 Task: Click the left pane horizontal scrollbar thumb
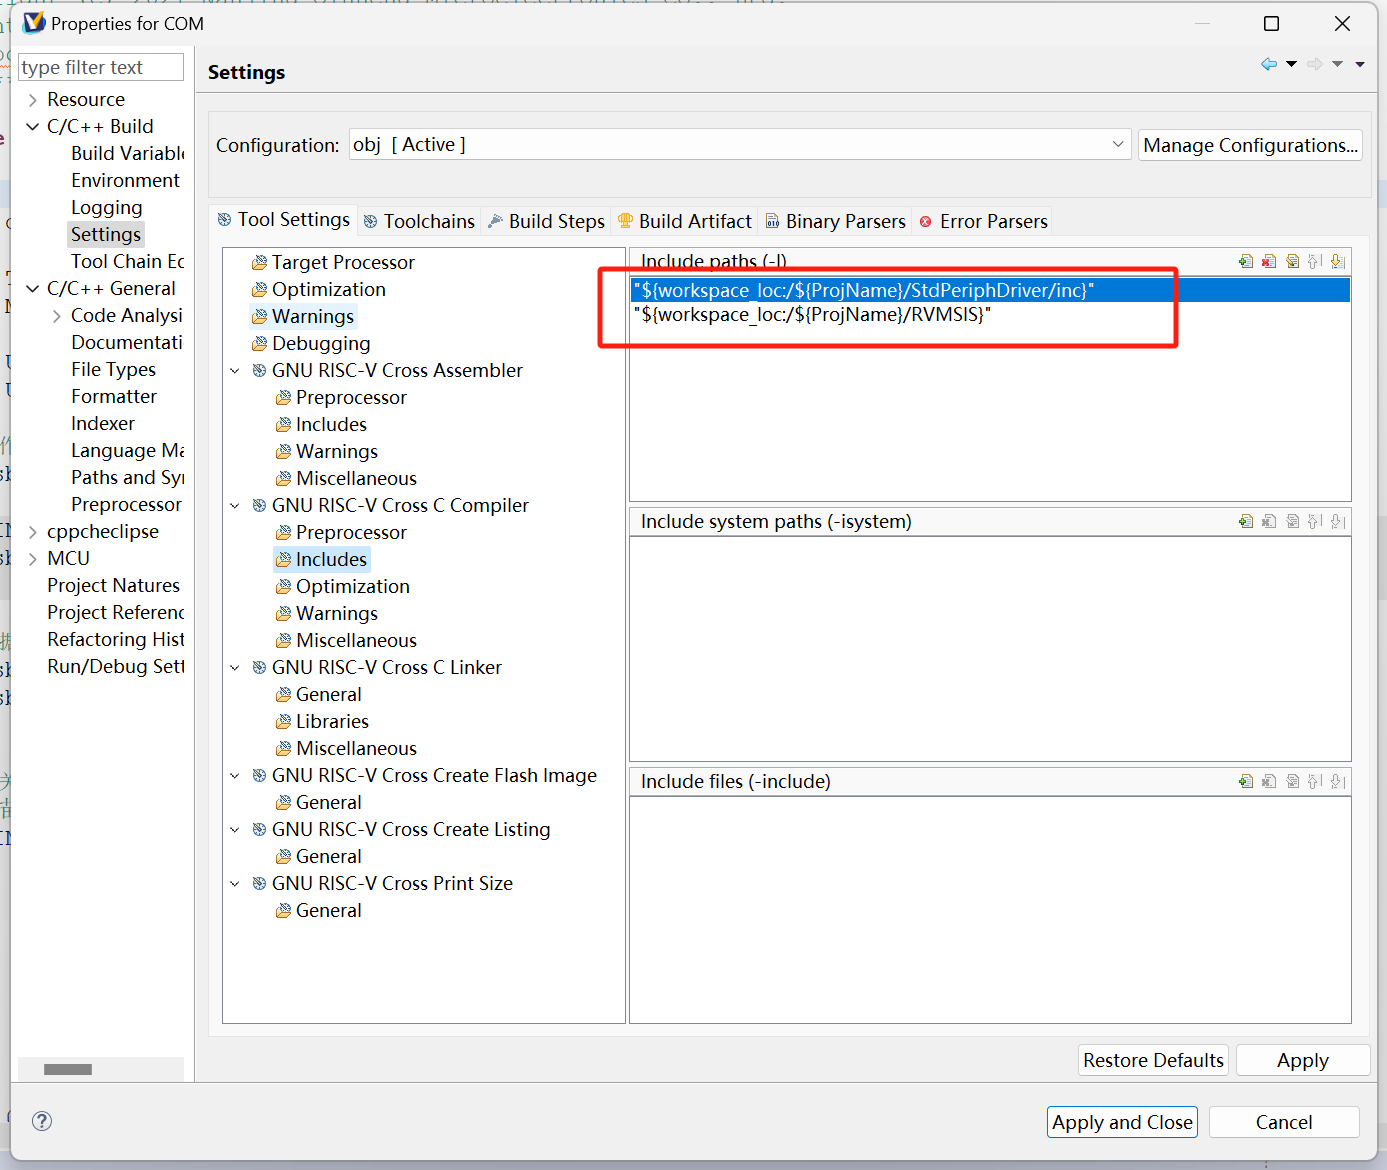coord(68,1069)
